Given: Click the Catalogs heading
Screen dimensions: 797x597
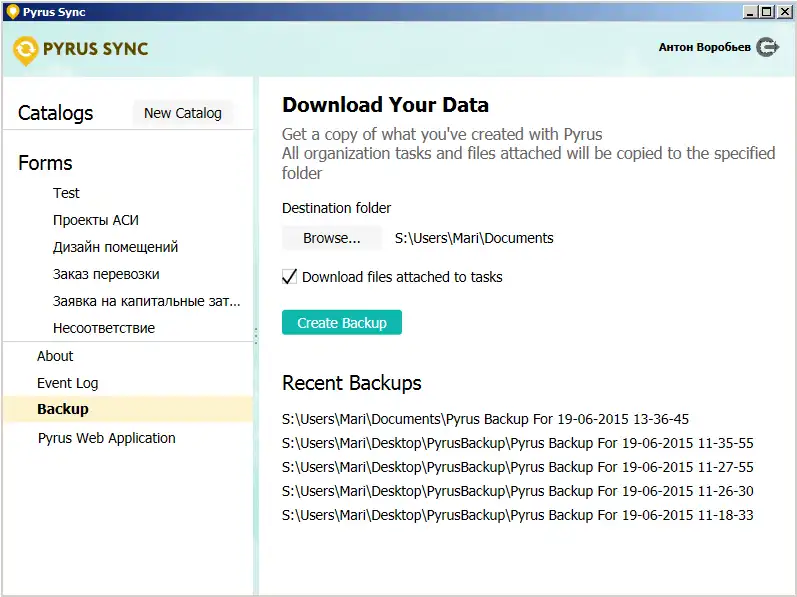Looking at the screenshot, I should coord(55,113).
